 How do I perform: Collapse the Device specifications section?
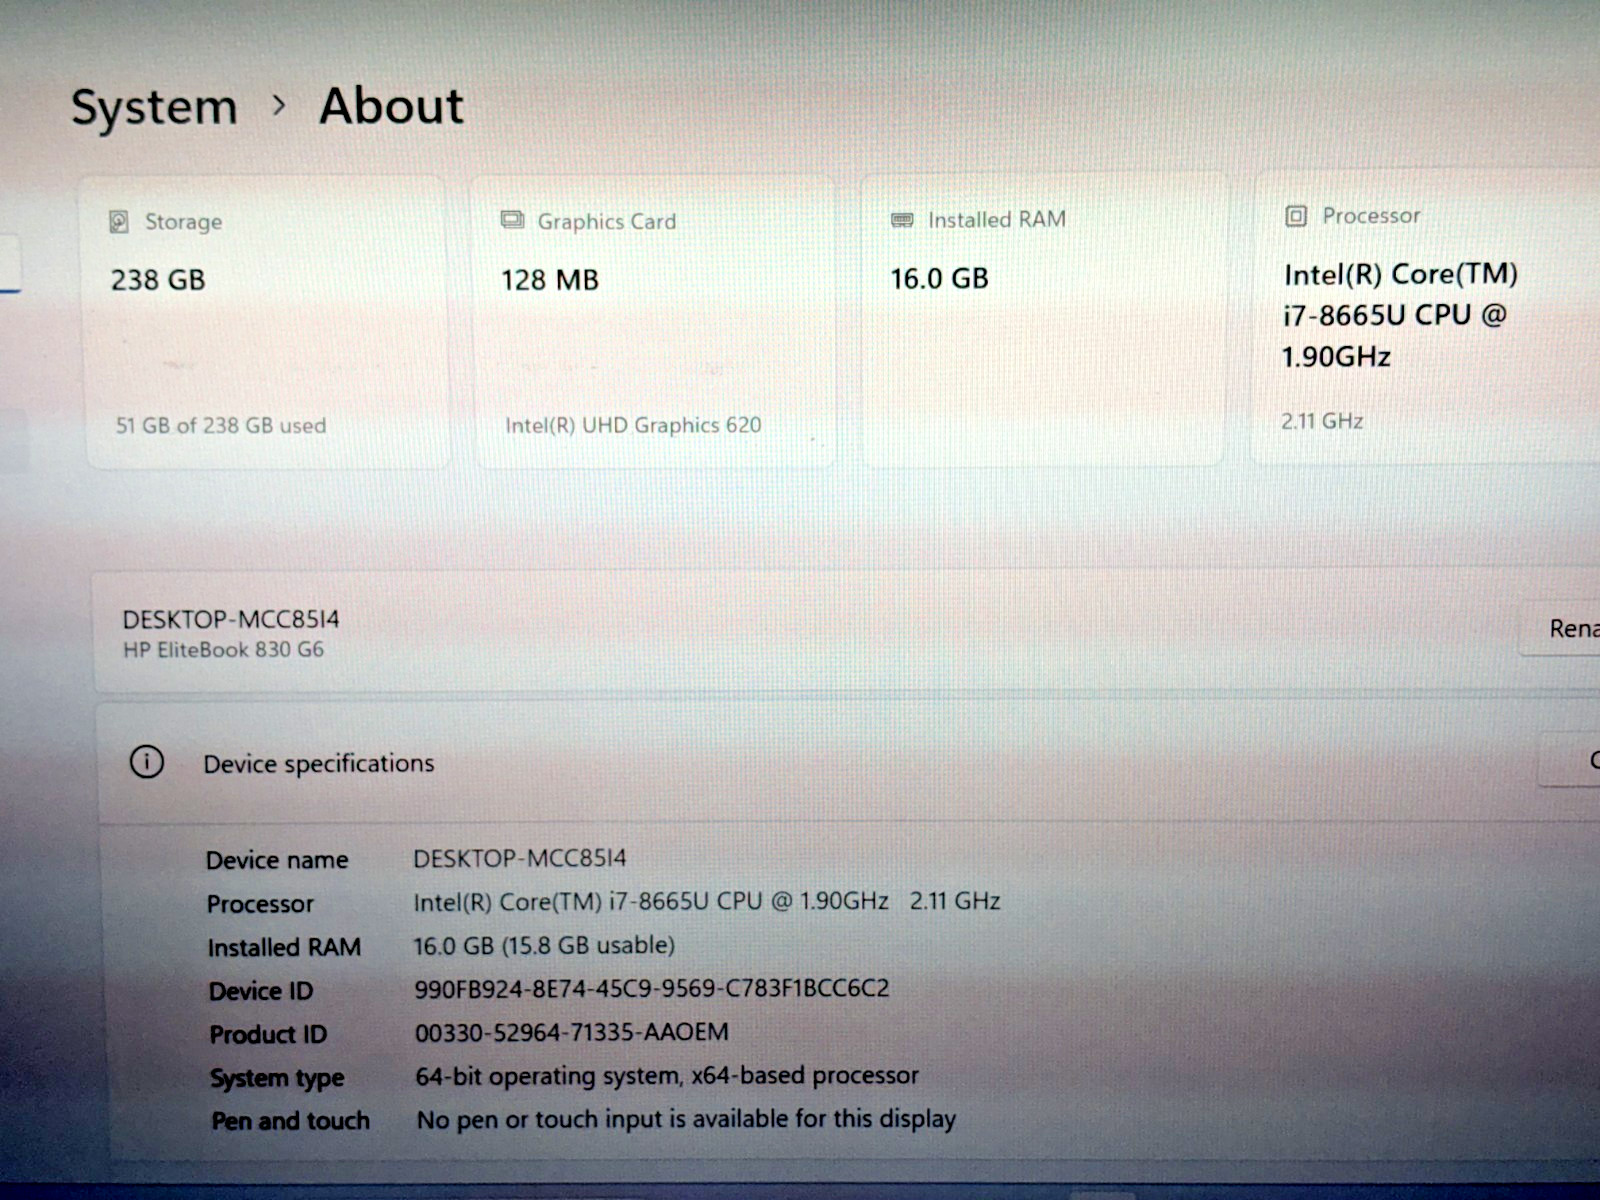[848, 763]
